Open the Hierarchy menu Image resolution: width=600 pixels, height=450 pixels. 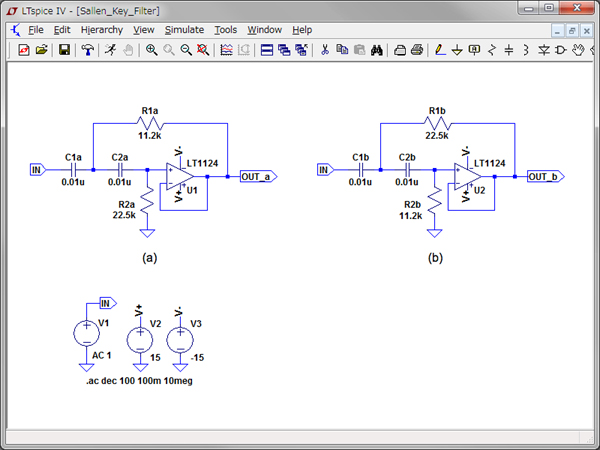(102, 30)
